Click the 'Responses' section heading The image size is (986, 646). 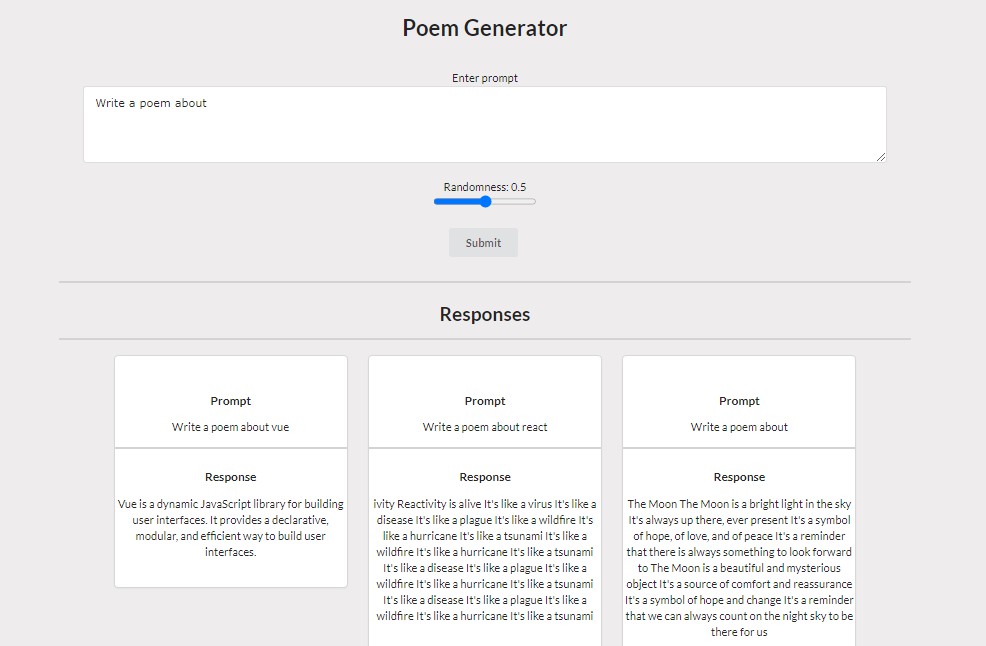tap(484, 313)
